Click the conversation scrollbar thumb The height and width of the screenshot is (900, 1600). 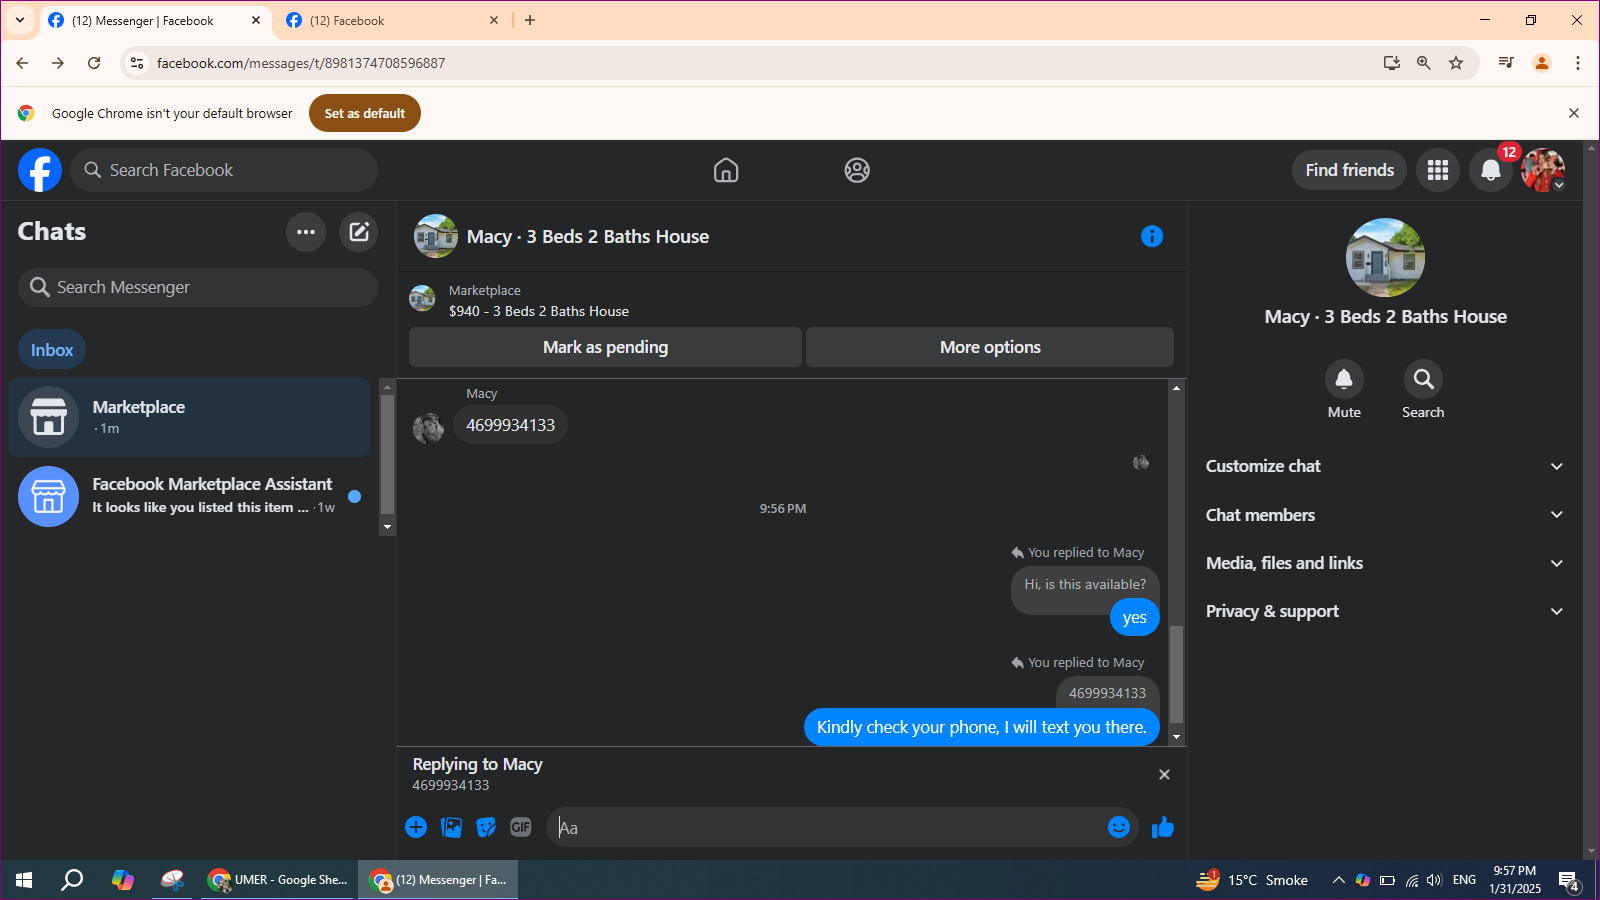point(1176,674)
